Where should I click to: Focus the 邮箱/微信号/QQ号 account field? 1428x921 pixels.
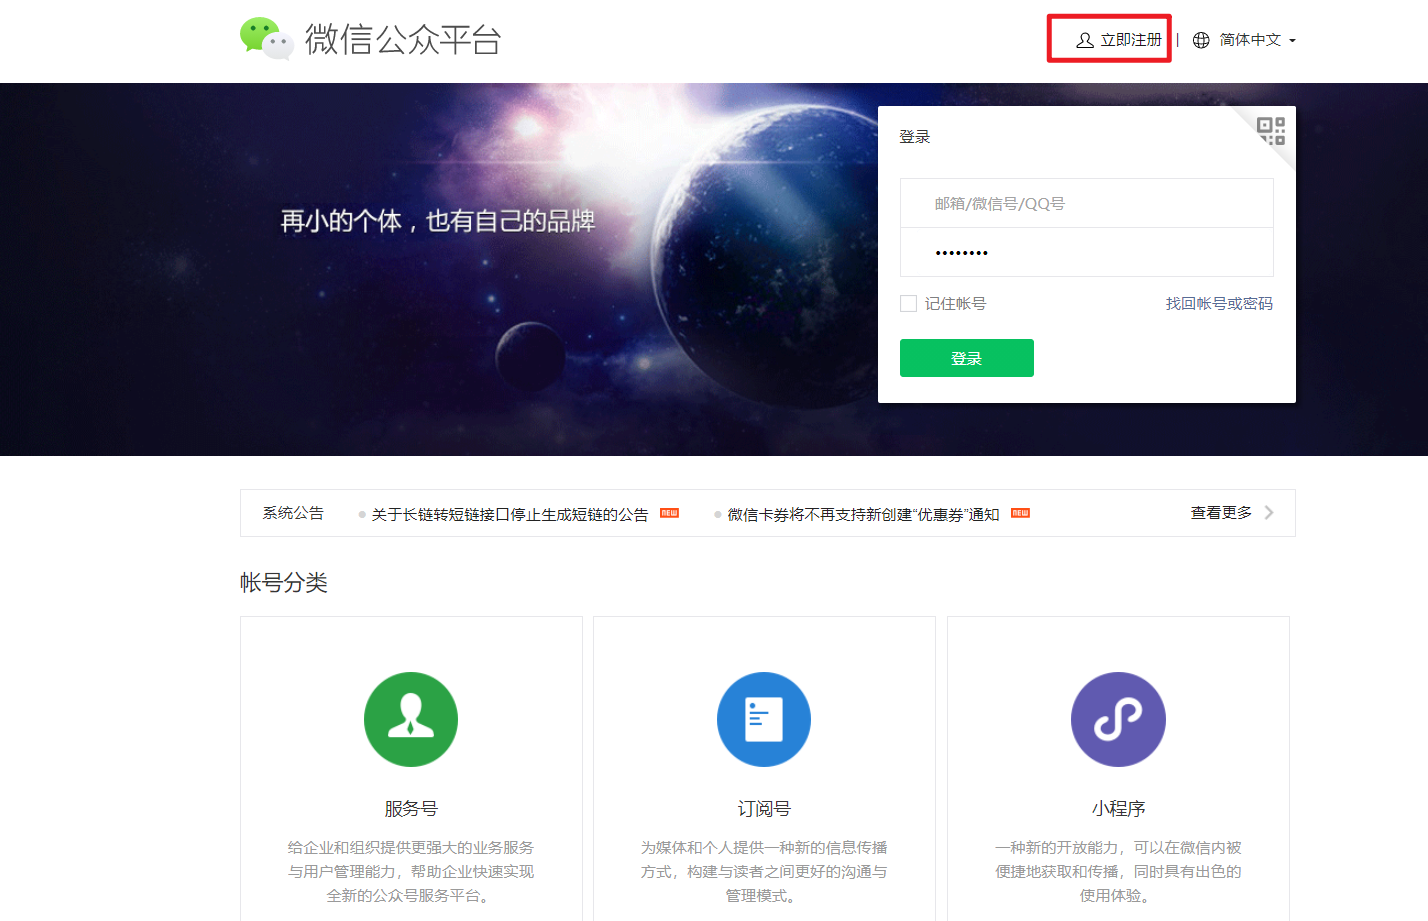click(x=1087, y=203)
